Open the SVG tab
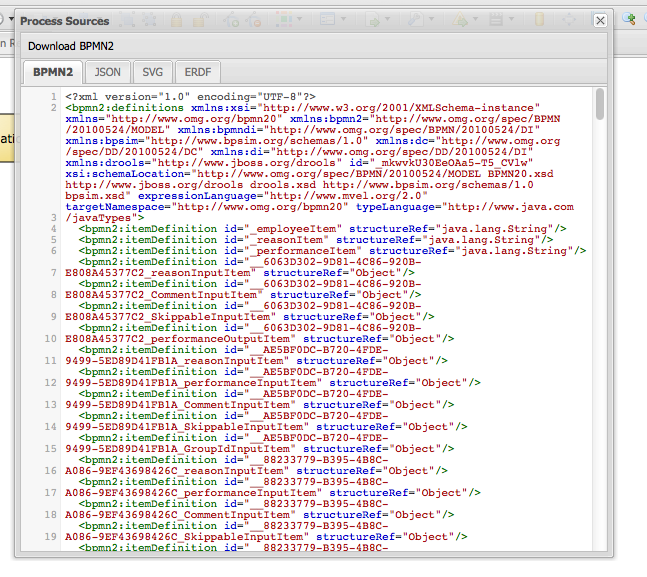647x577 pixels. (152, 72)
